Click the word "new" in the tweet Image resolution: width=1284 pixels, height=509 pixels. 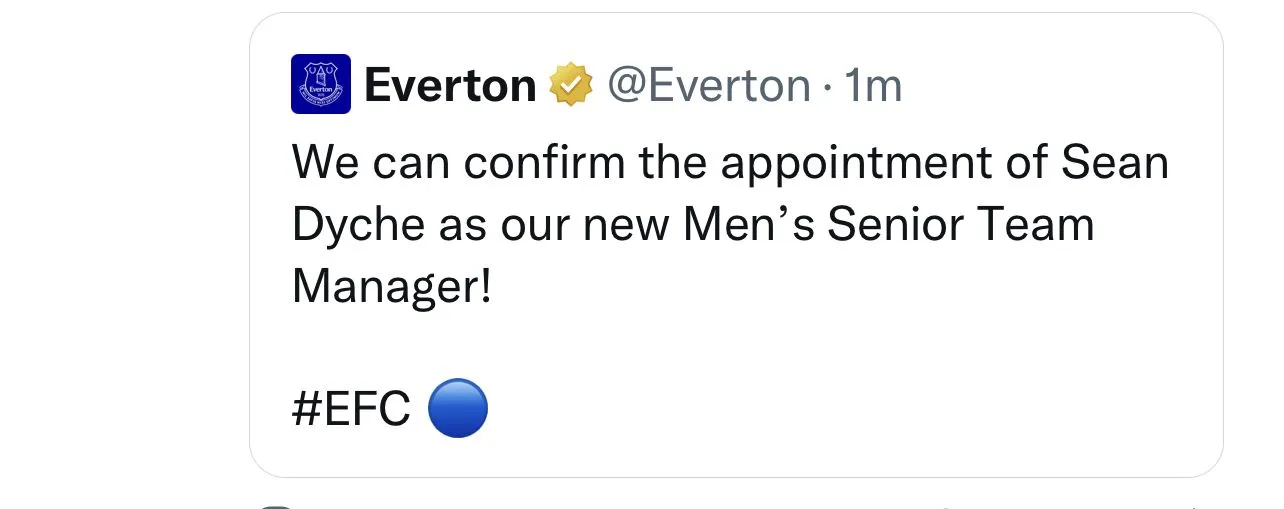point(625,226)
